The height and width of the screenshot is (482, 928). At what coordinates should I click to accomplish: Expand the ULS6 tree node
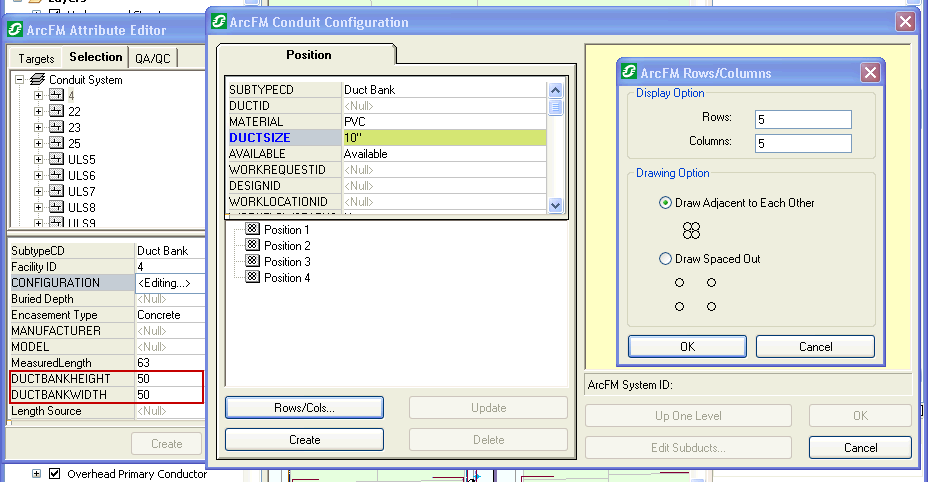tap(39, 176)
